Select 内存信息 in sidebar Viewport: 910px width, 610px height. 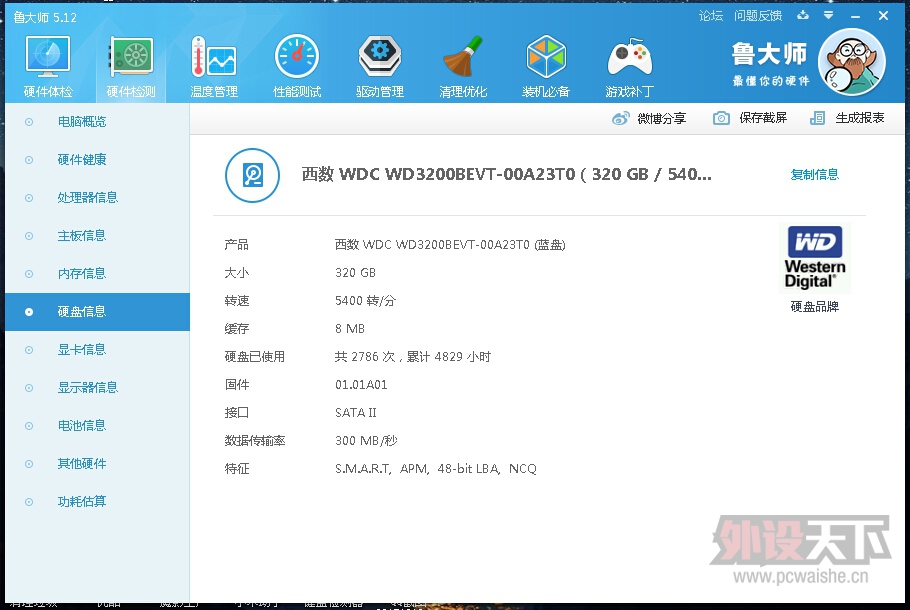pyautogui.click(x=98, y=274)
